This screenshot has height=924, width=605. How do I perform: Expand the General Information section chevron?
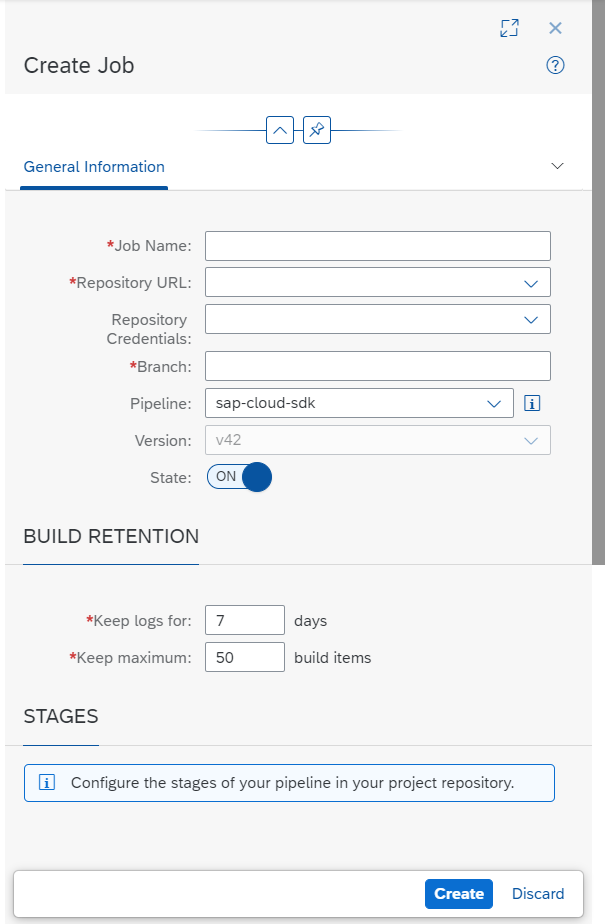click(557, 166)
